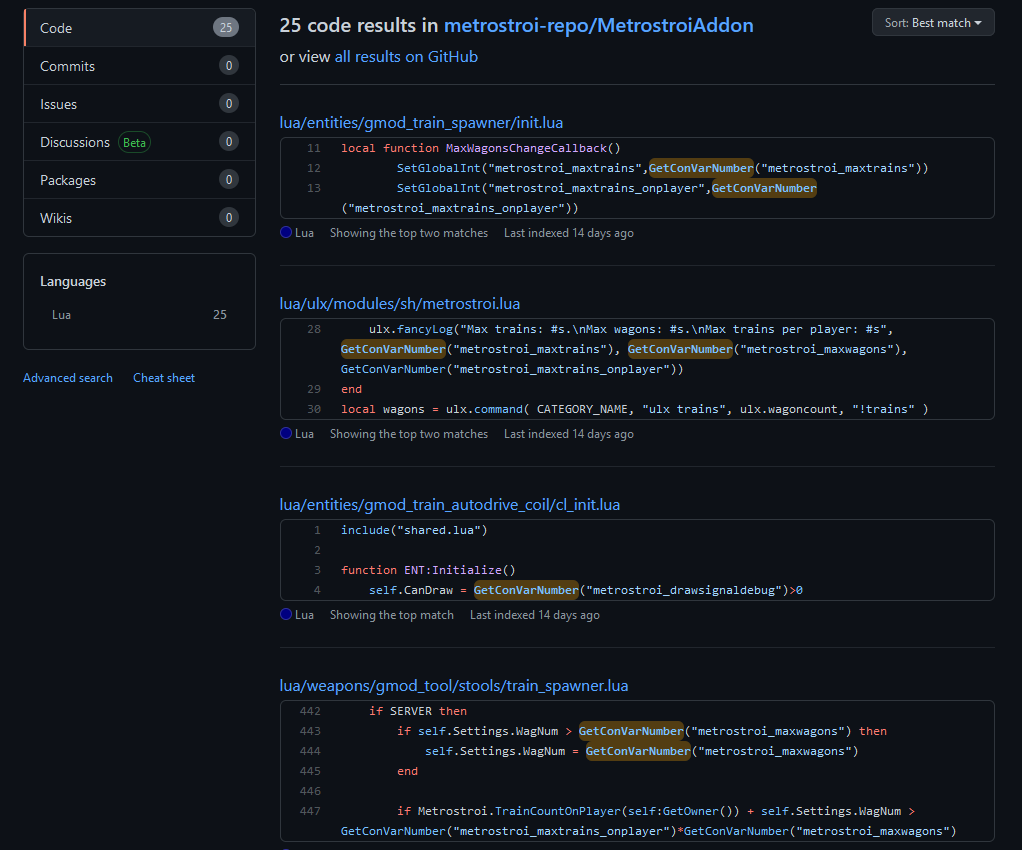Click the "0" badge next to Issues
The width and height of the screenshot is (1022, 850).
228,103
